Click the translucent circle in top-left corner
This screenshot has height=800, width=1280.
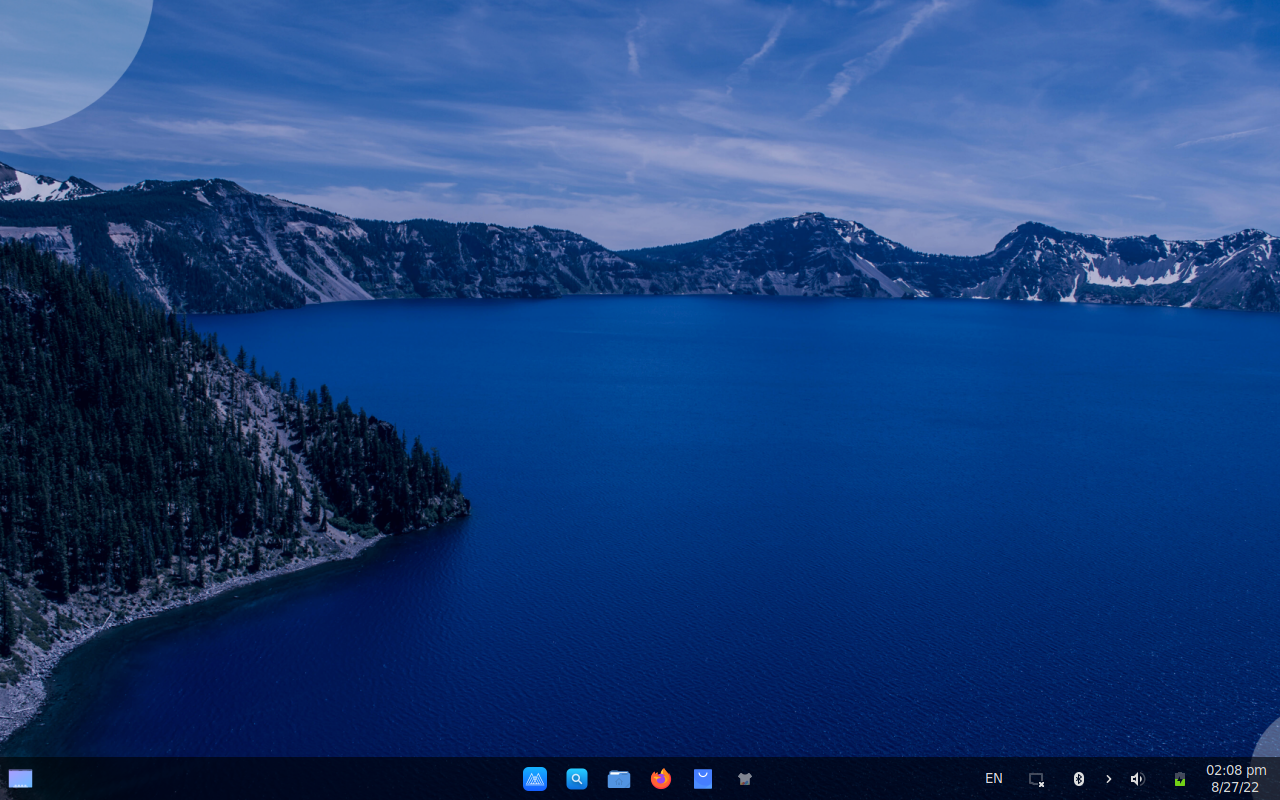coord(60,50)
